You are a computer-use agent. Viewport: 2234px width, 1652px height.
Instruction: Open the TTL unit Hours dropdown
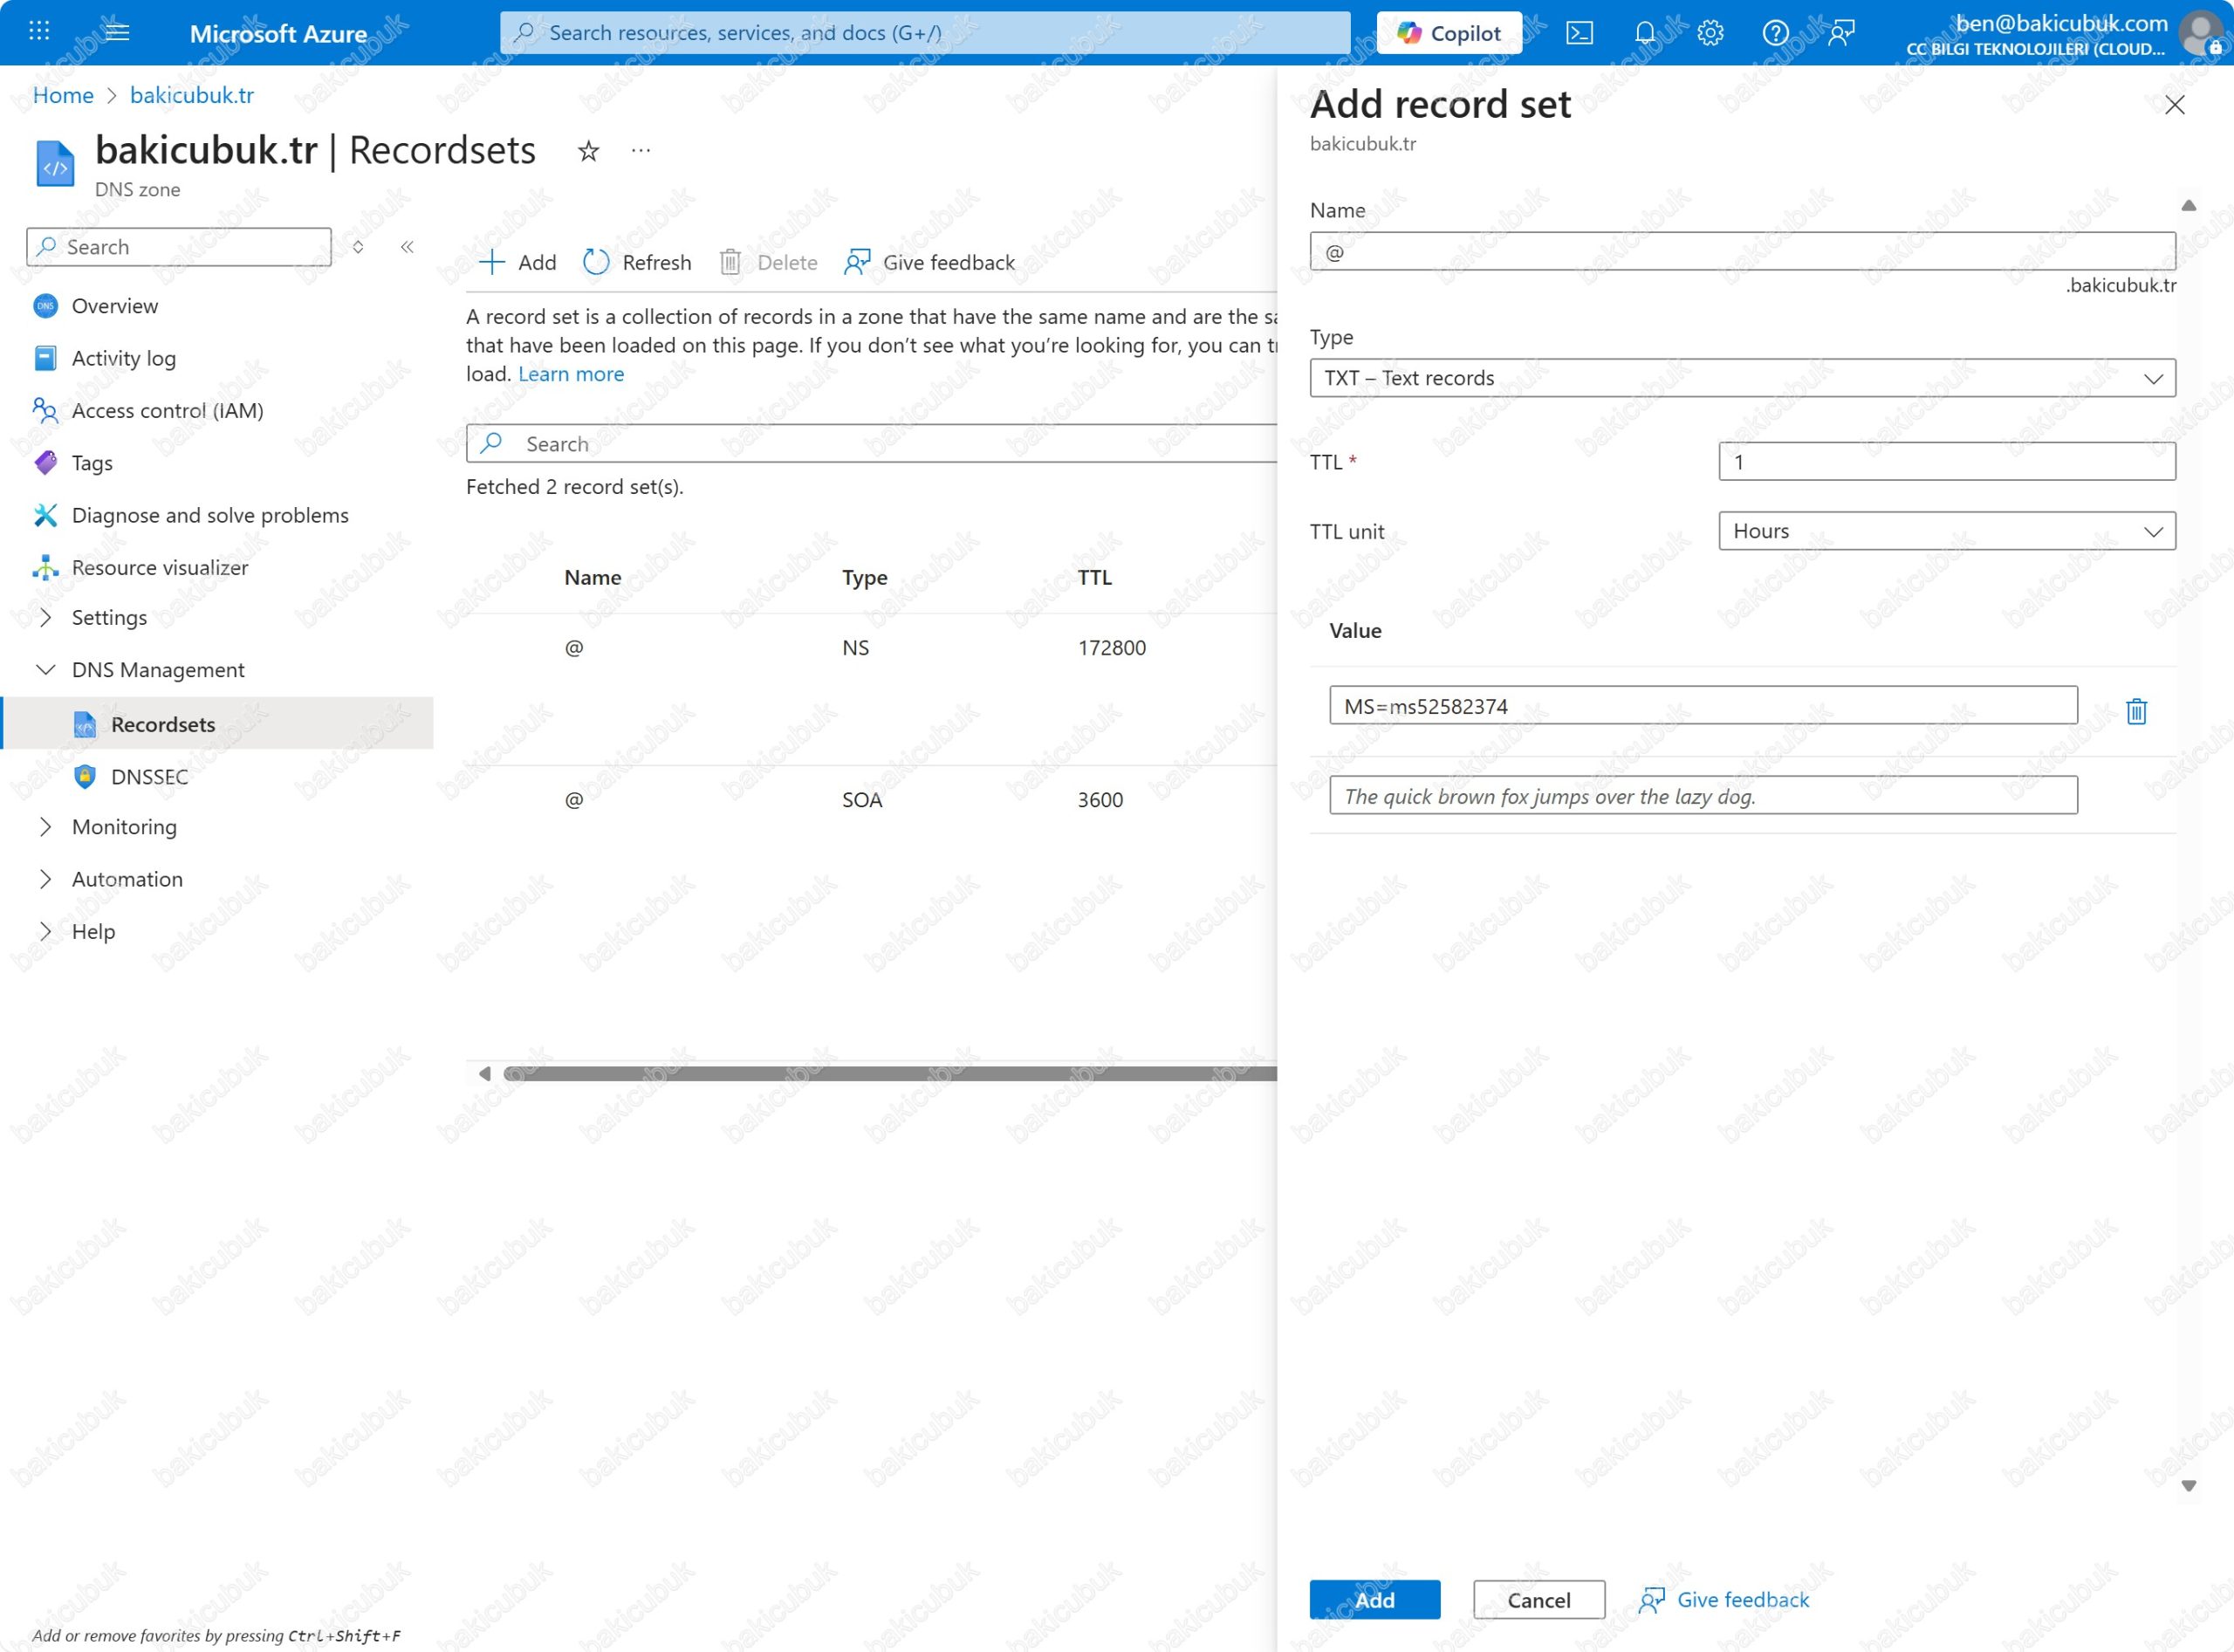(1946, 531)
